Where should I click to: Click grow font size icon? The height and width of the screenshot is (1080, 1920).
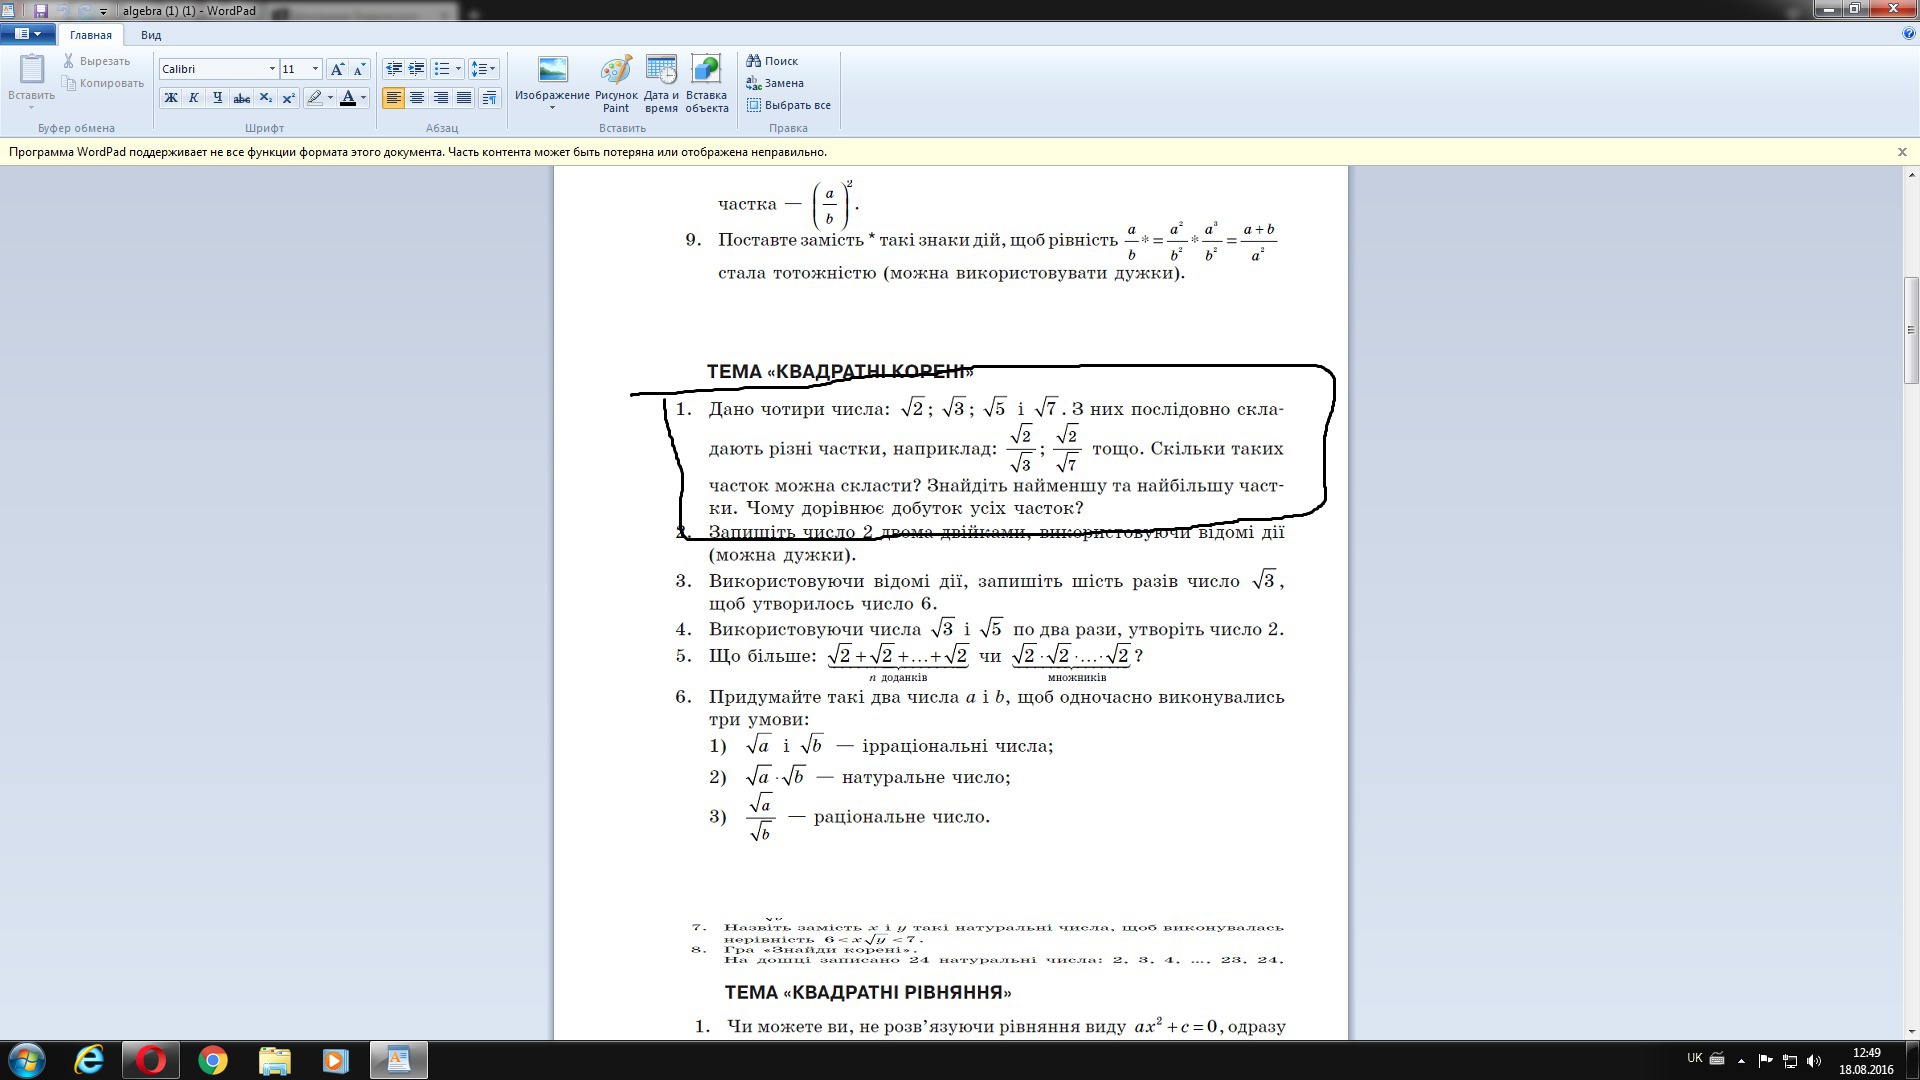(338, 69)
